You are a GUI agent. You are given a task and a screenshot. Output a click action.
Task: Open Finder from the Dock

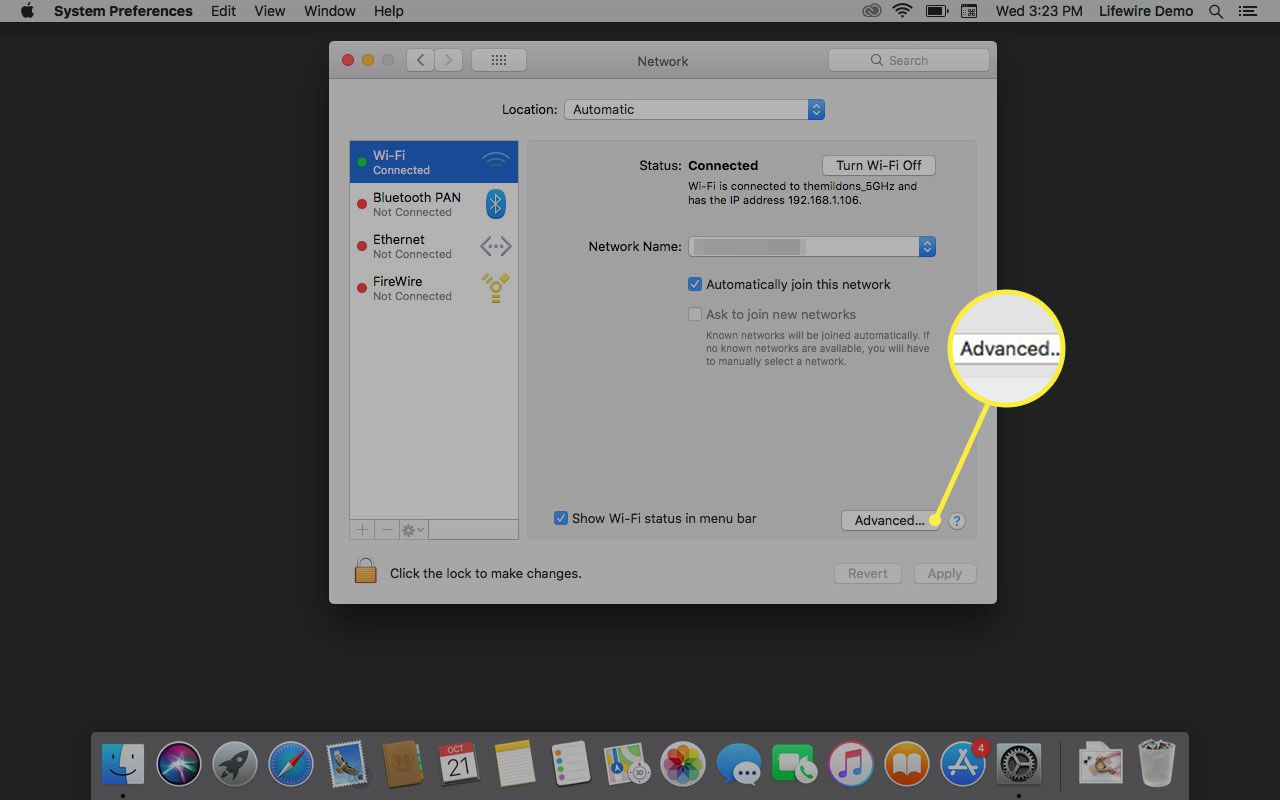pyautogui.click(x=123, y=765)
